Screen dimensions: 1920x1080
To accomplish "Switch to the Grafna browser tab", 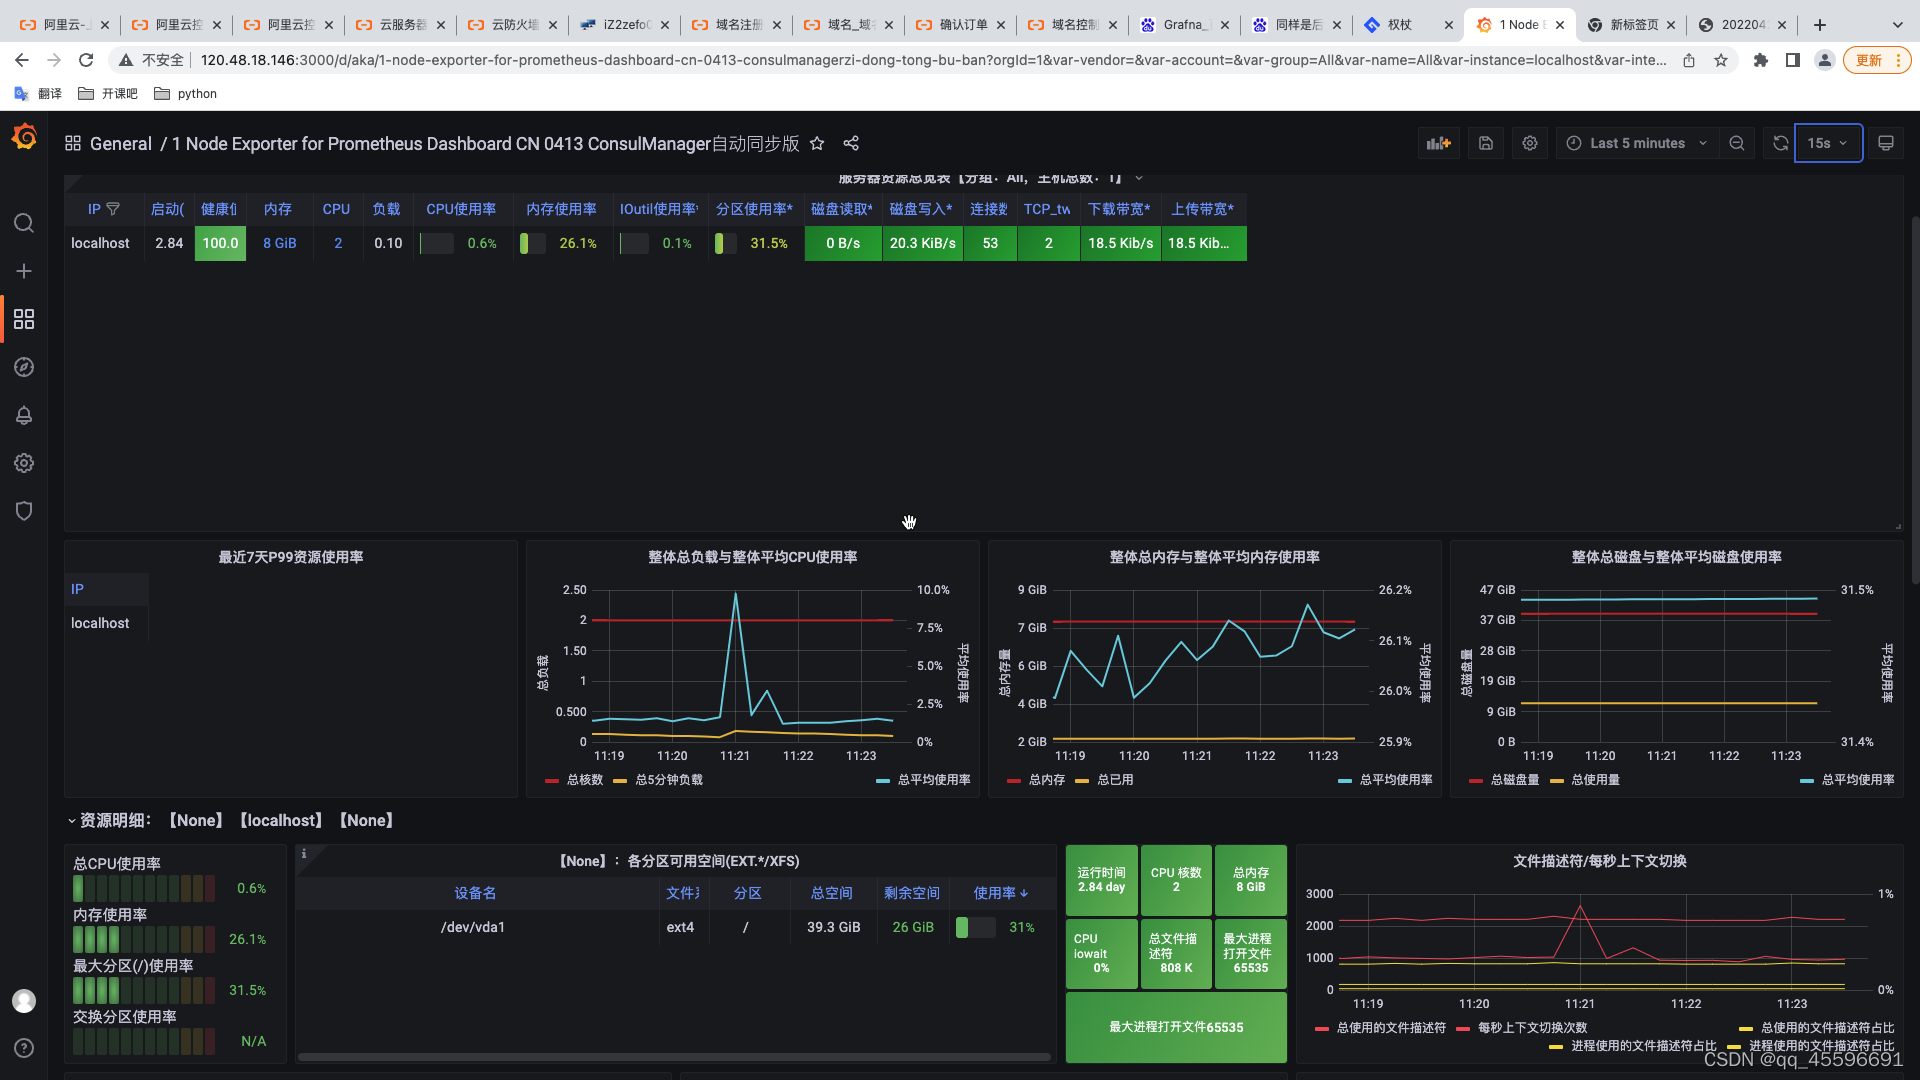I will point(1184,25).
